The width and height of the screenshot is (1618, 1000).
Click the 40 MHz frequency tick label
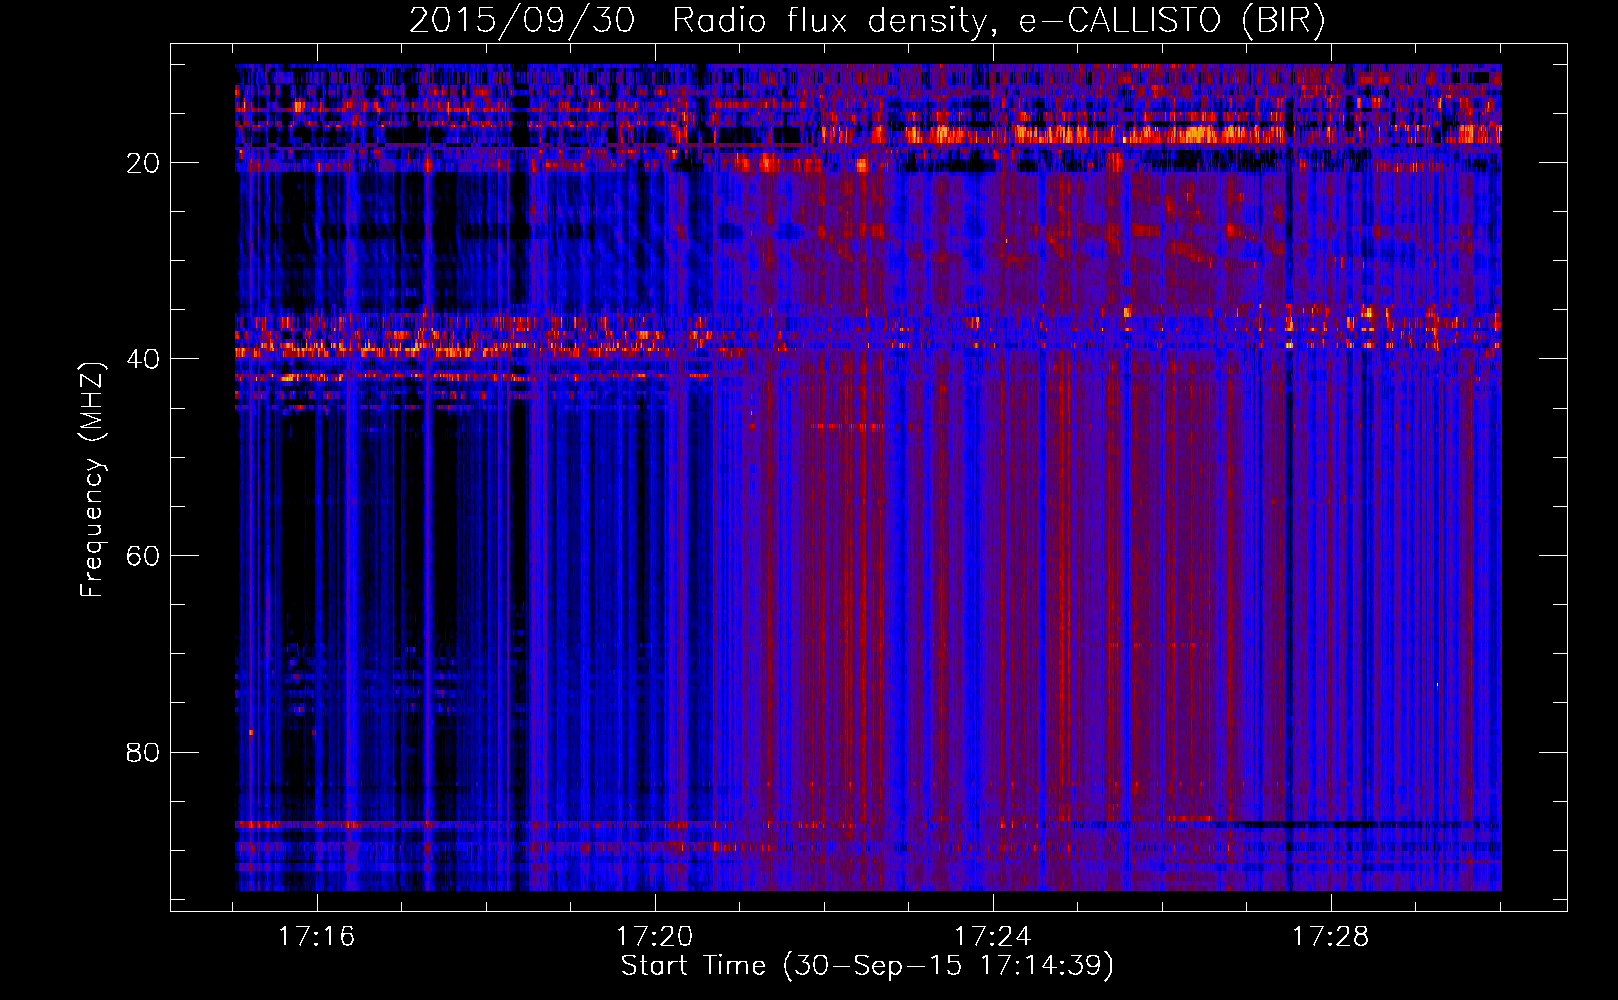pos(143,359)
